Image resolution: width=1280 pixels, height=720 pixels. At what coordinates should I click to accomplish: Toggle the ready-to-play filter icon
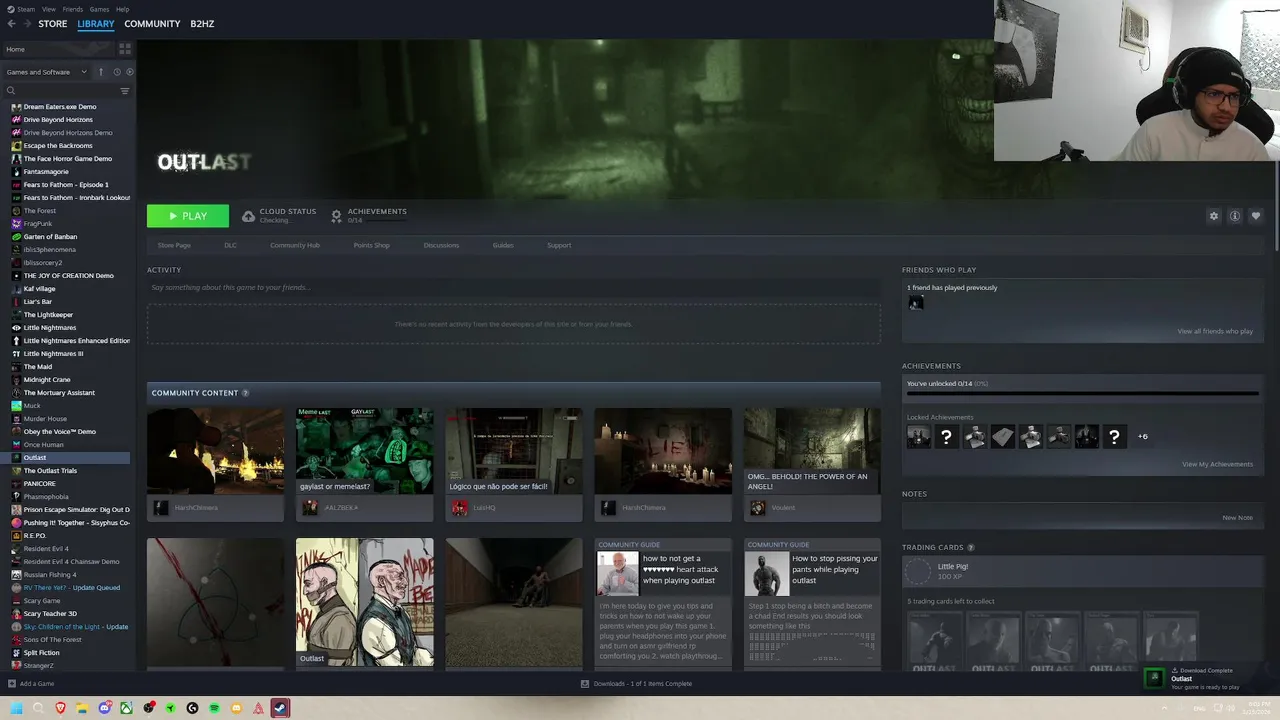coord(128,72)
